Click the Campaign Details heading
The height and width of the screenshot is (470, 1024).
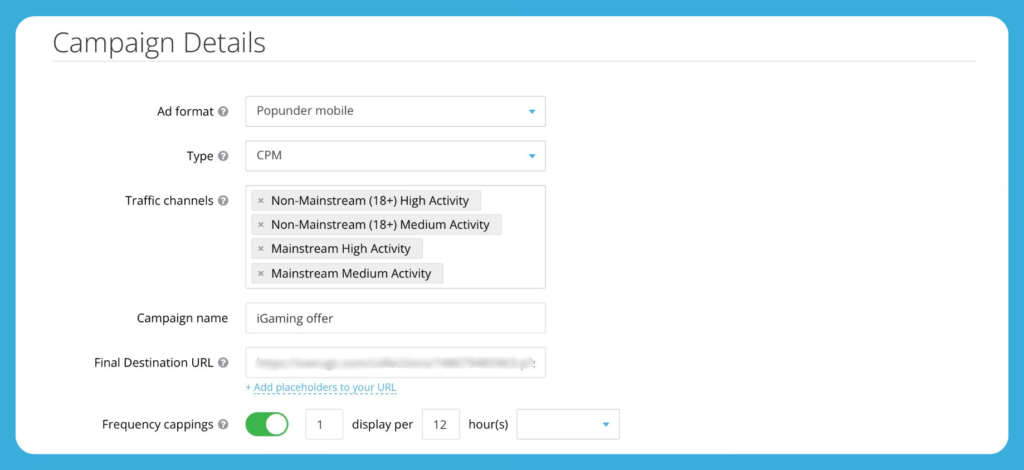coord(159,43)
